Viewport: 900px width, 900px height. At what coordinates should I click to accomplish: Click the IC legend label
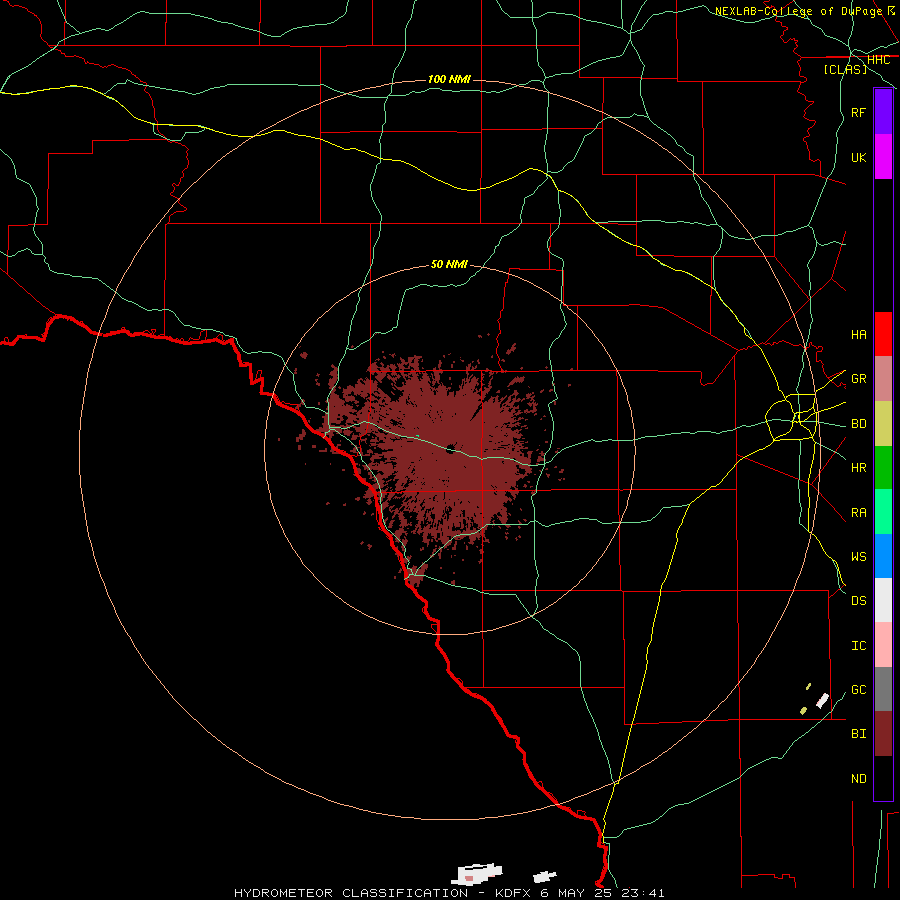[x=858, y=646]
